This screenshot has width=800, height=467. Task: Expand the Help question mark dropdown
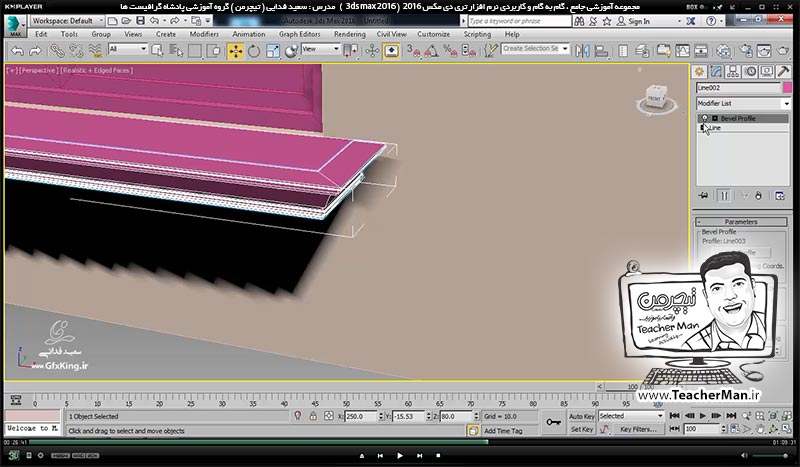[x=720, y=21]
